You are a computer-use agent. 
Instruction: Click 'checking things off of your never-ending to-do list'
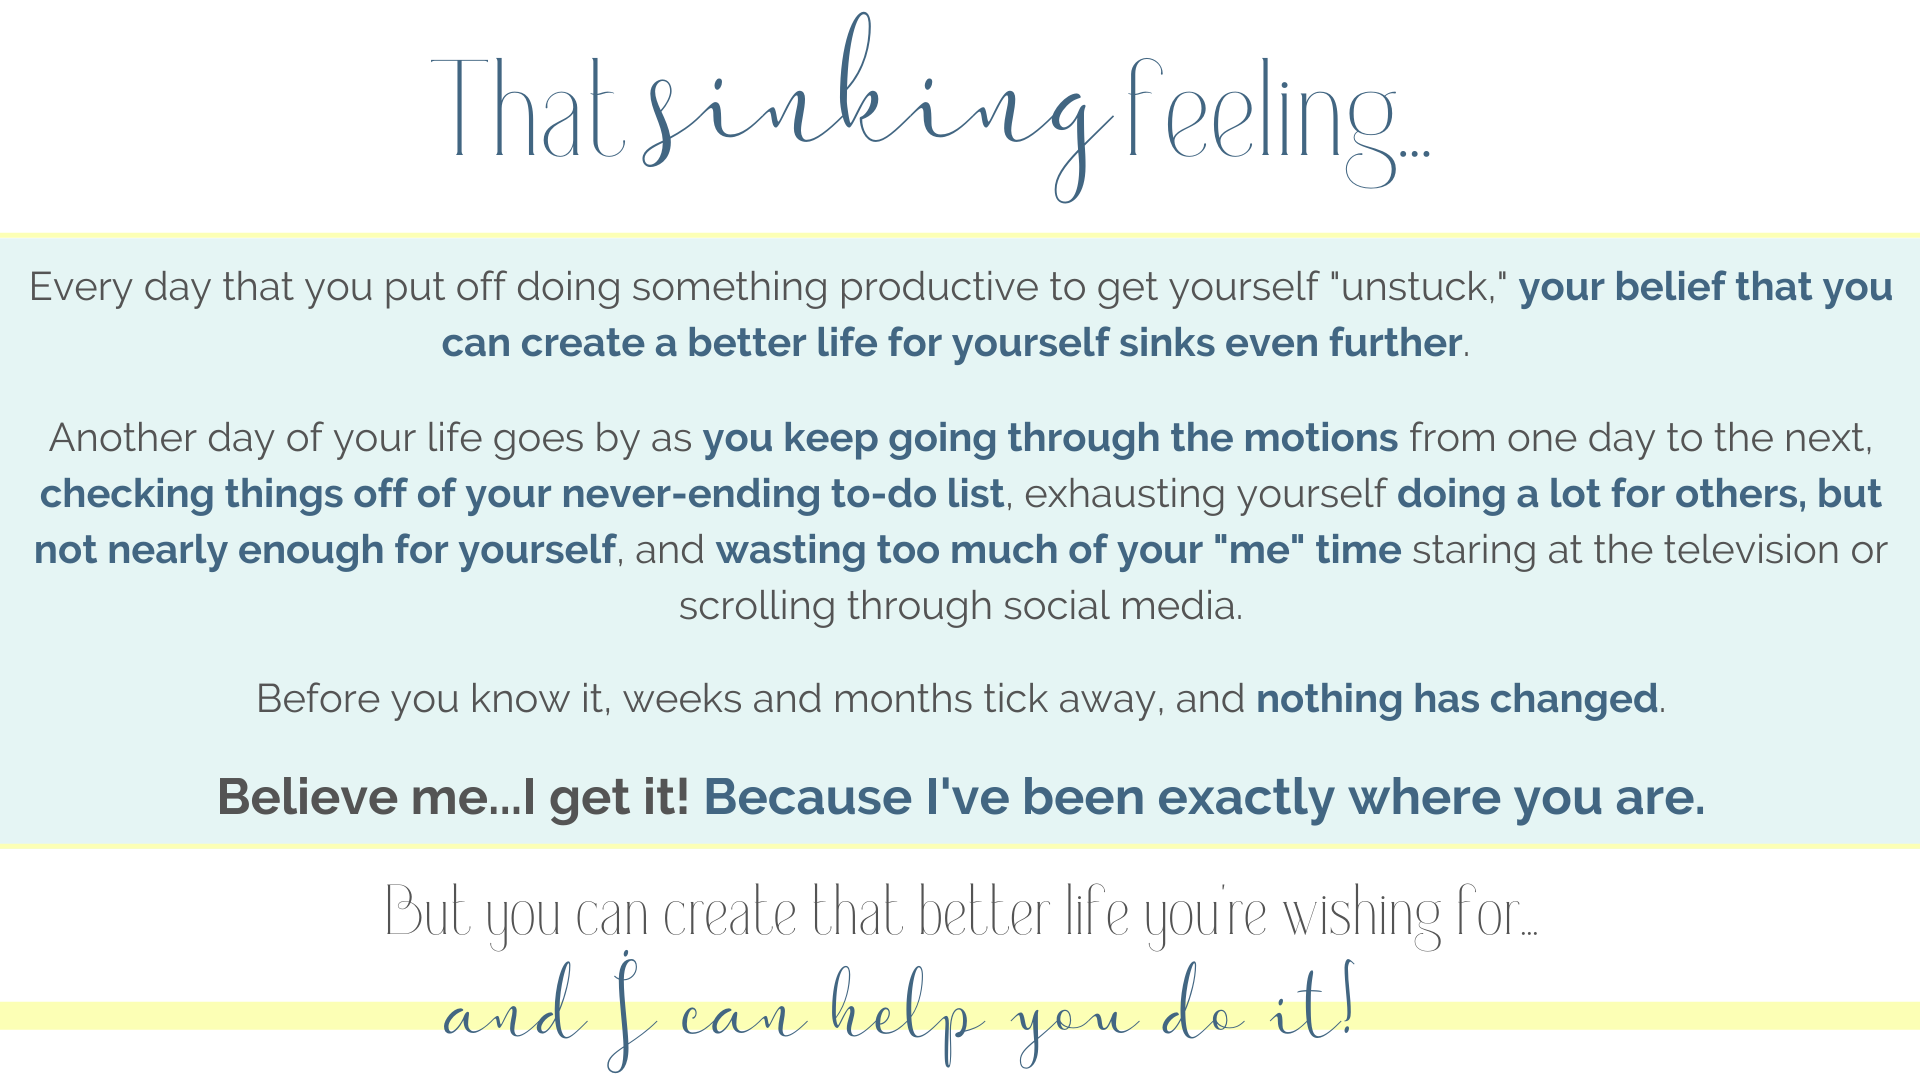coord(522,494)
